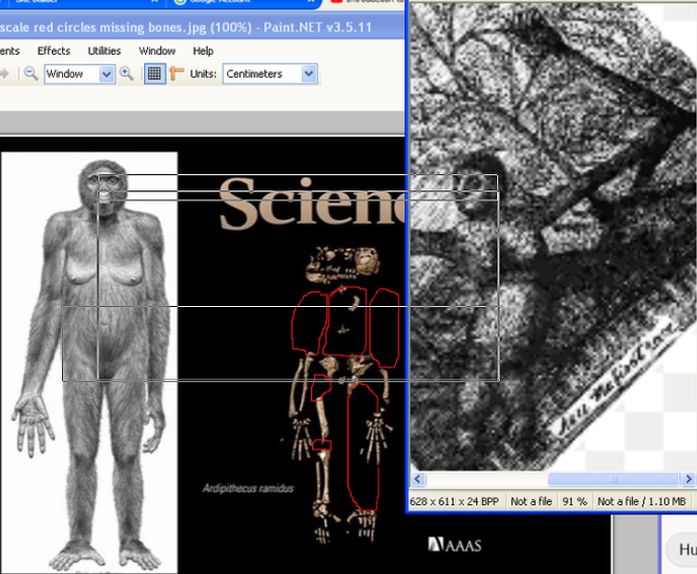Click the 'Not a file / 1.10 MB' status entry
Image resolution: width=697 pixels, height=574 pixels.
[641, 502]
